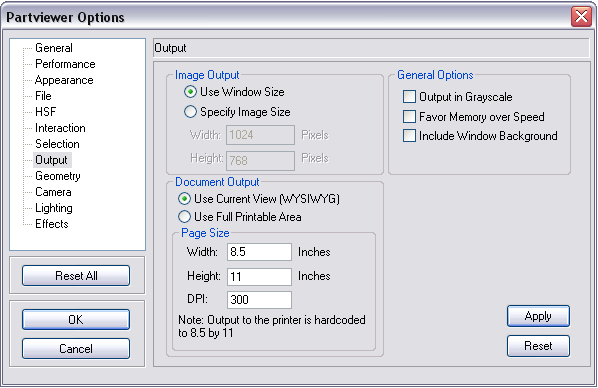Screen dimensions: 598x388
Task: Click the printer hardcoded note text
Action: [272, 326]
